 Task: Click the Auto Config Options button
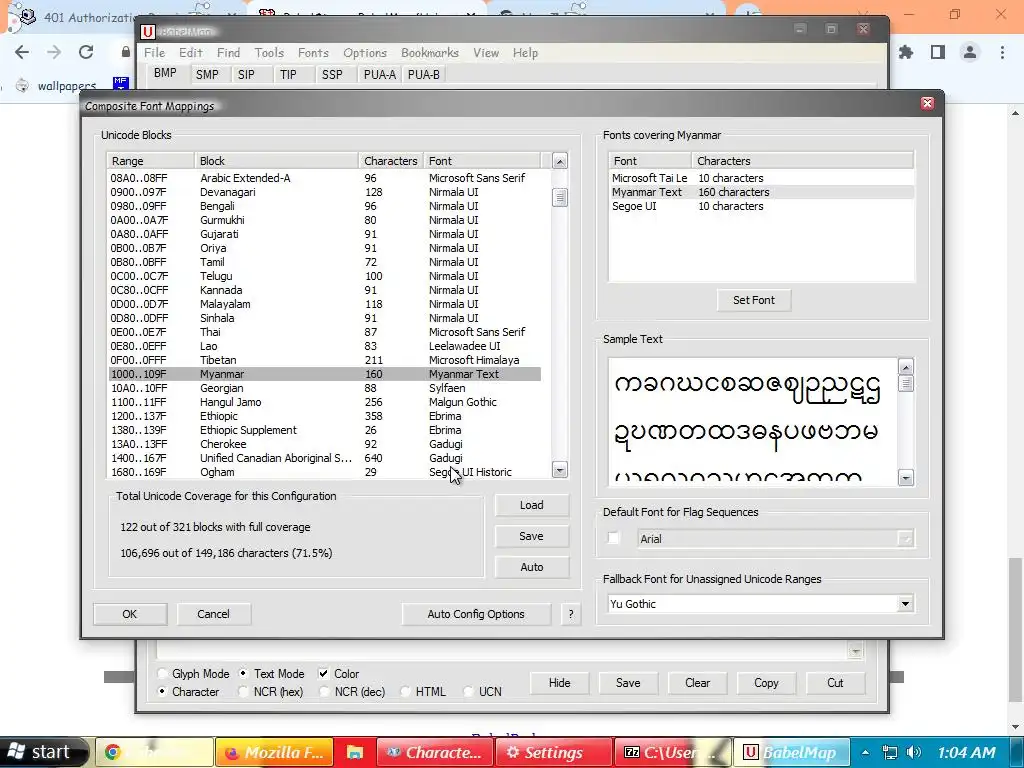tap(476, 614)
